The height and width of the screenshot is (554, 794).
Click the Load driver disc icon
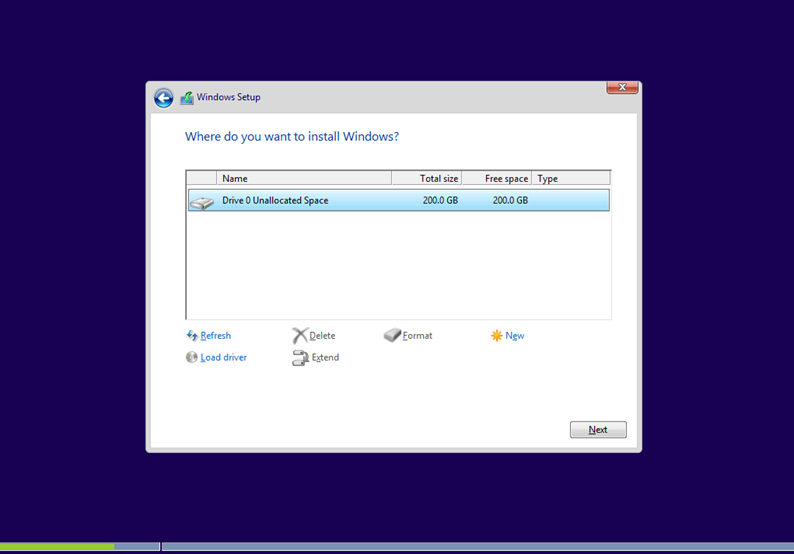tap(191, 357)
